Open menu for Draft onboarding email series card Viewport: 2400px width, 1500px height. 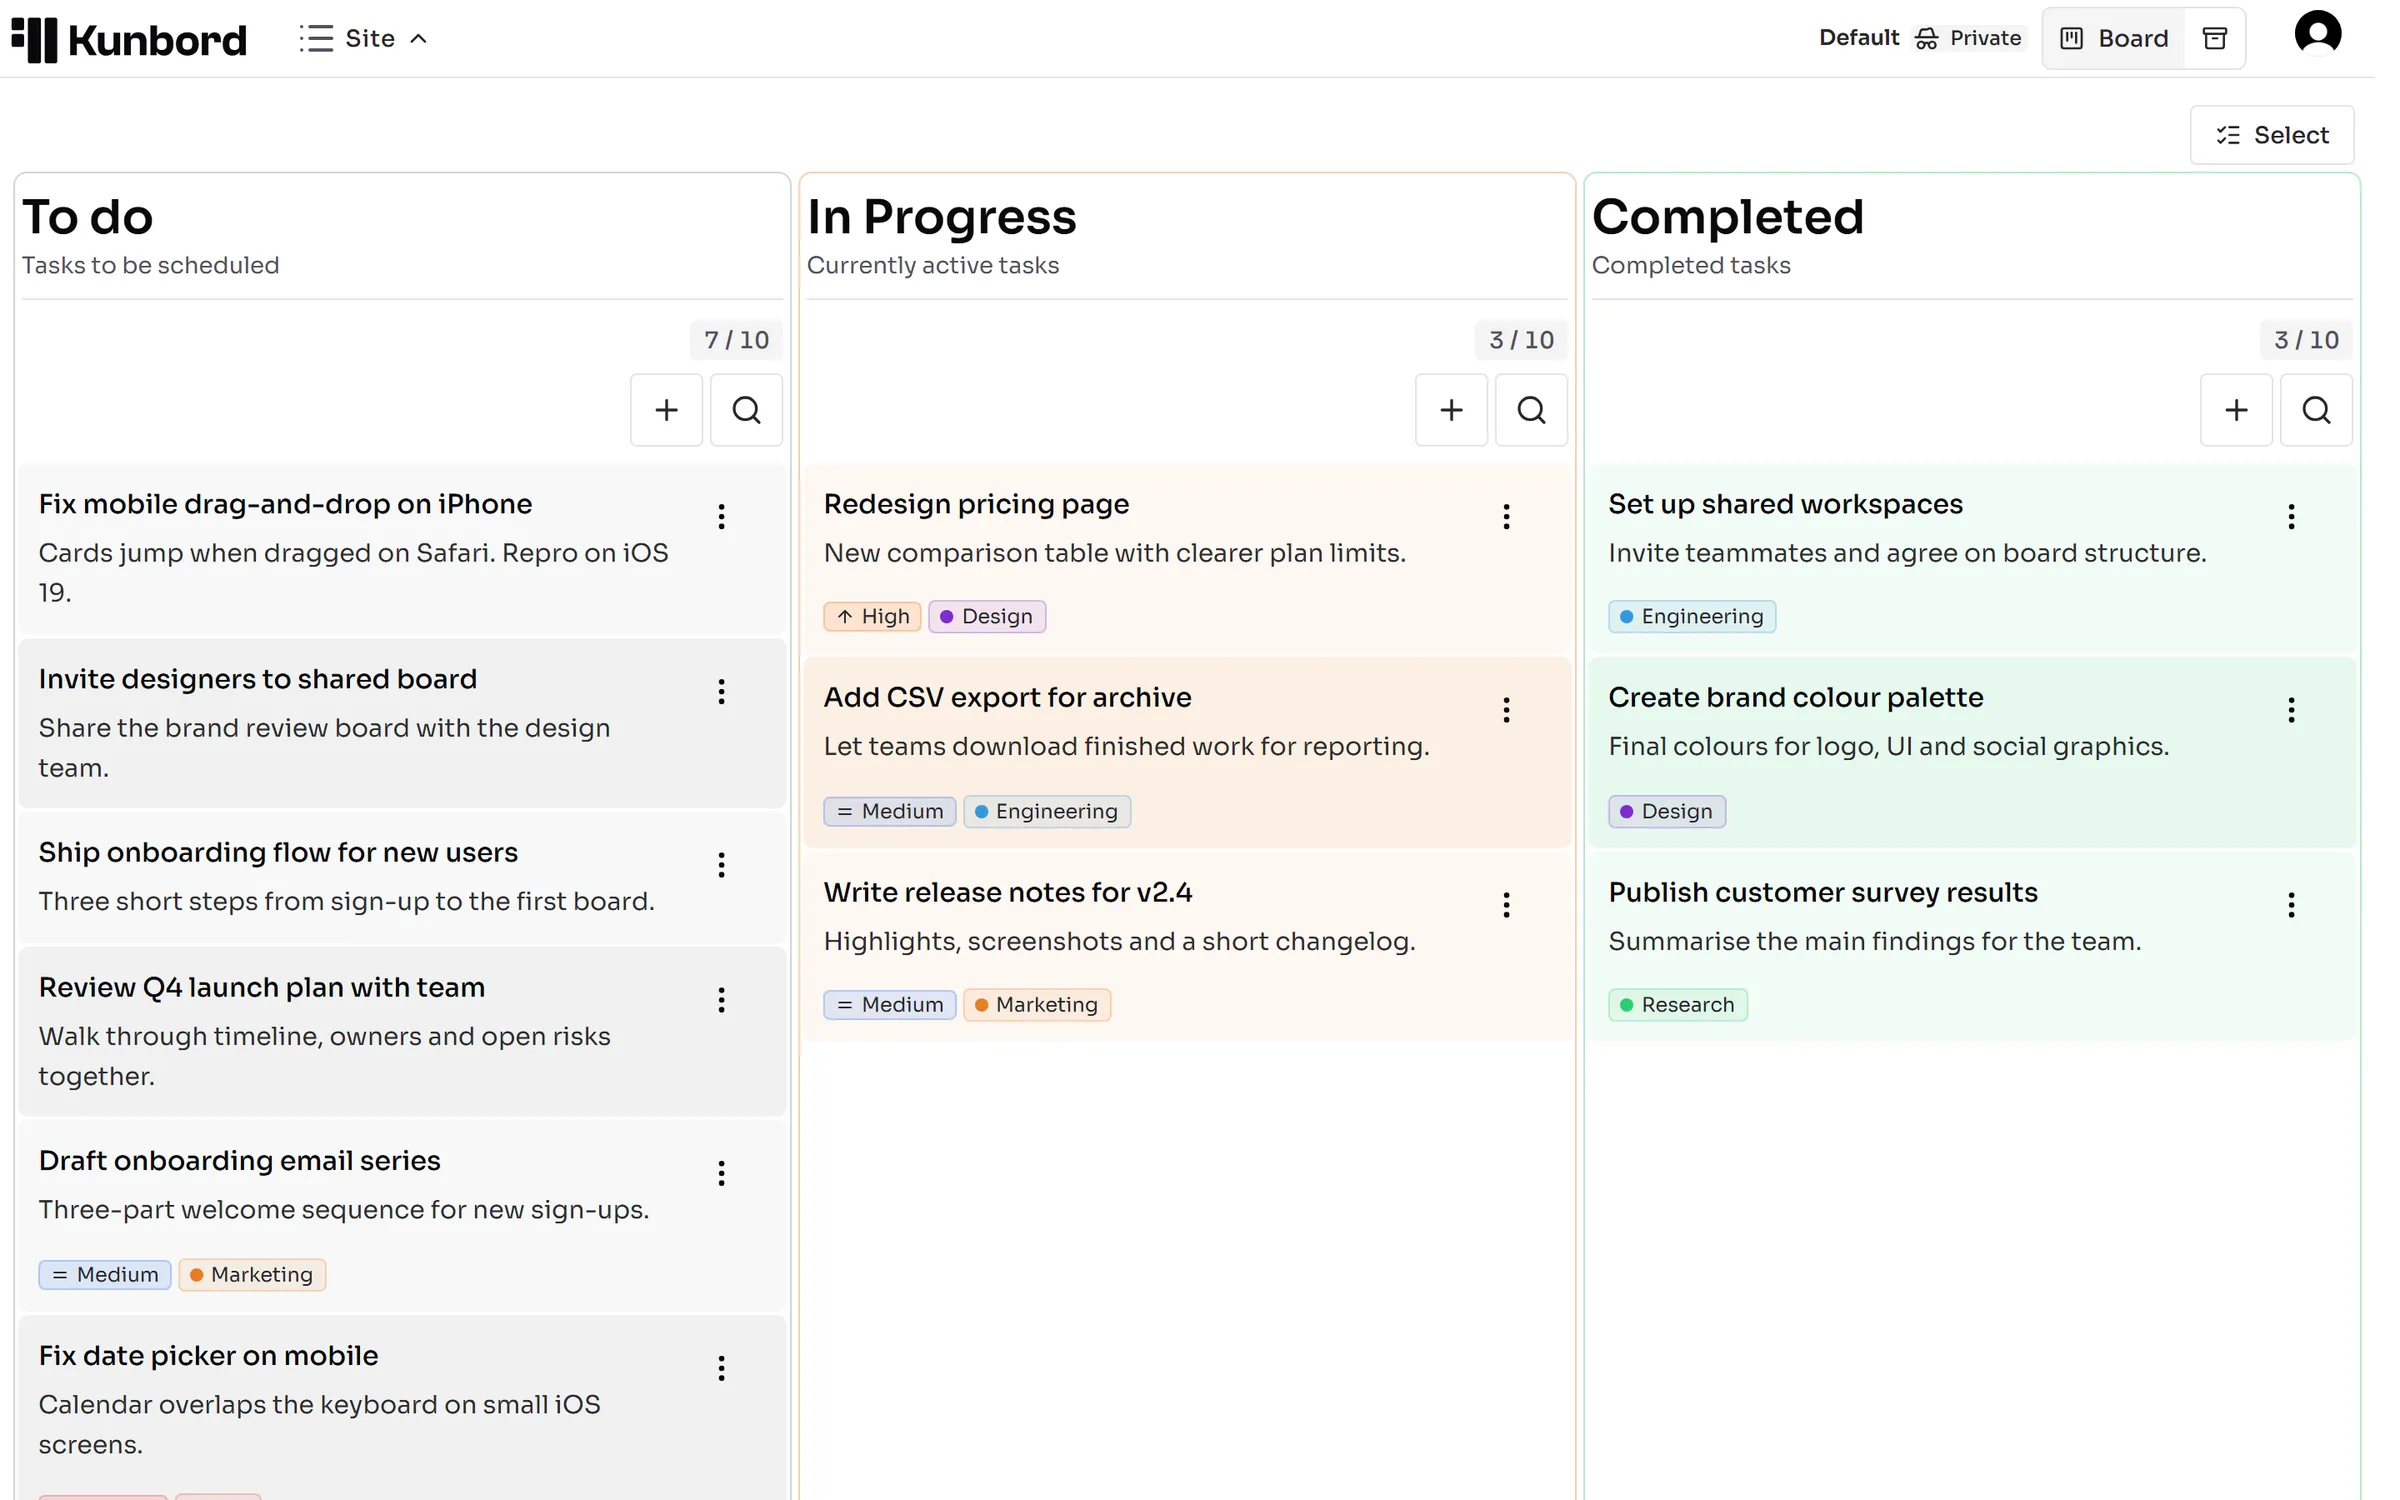tap(721, 1173)
